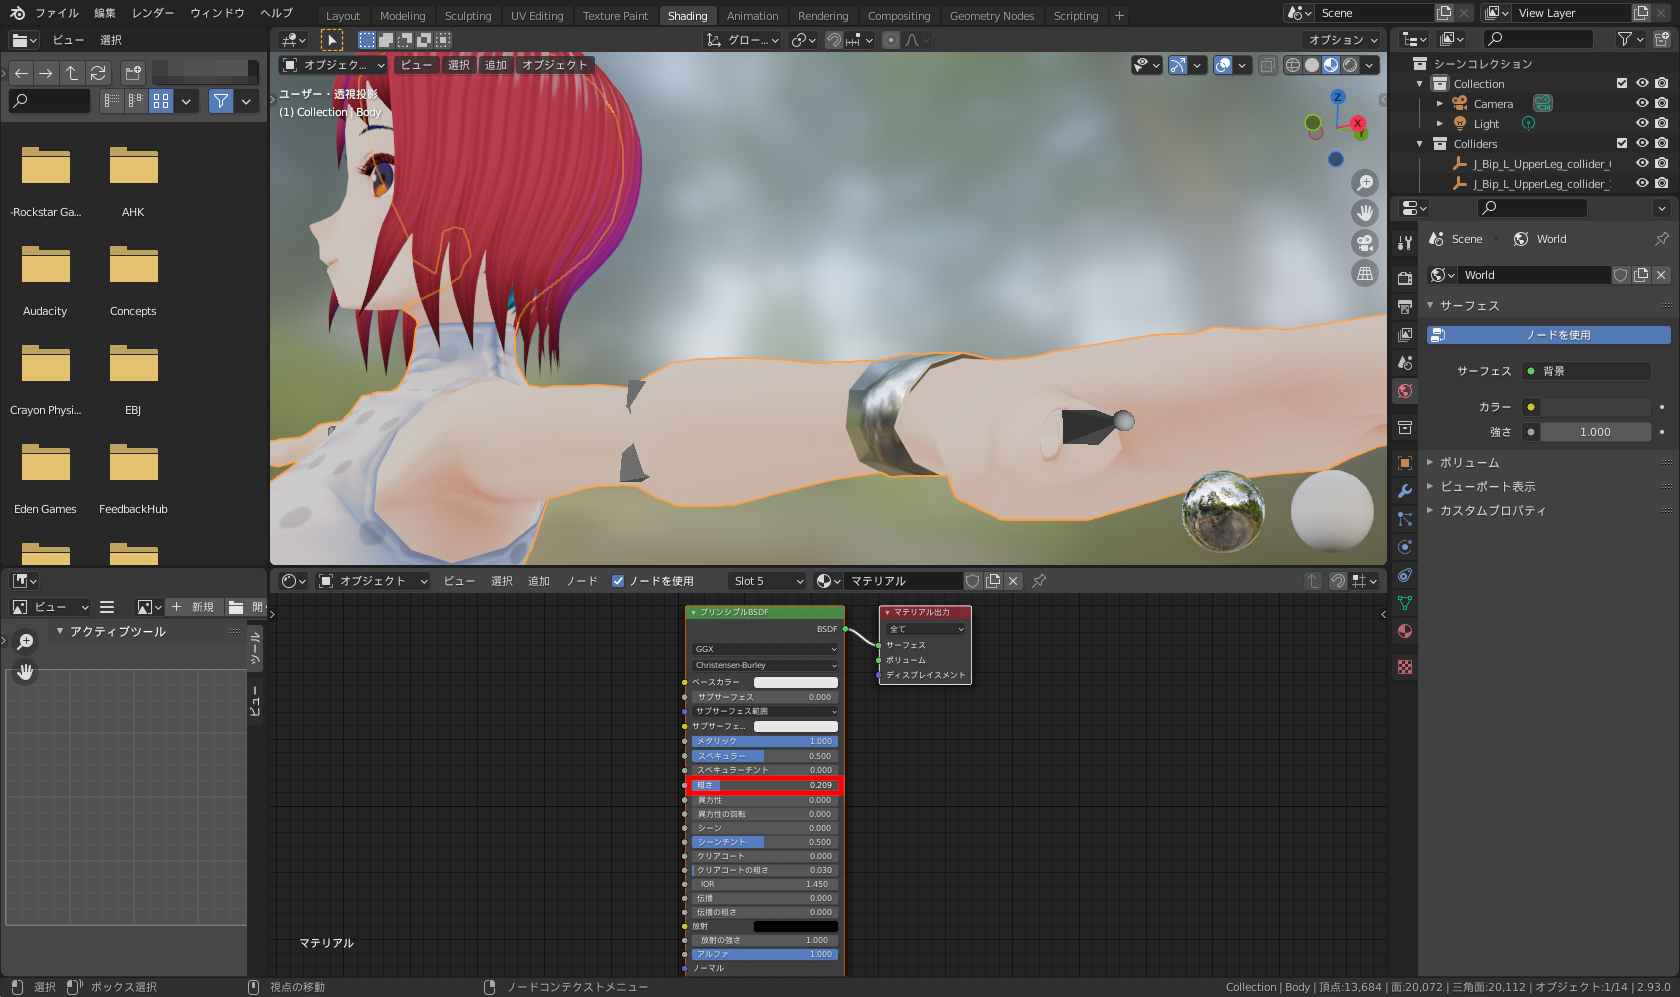Expand the ボリューム panel
1680x997 pixels.
tap(1469, 463)
